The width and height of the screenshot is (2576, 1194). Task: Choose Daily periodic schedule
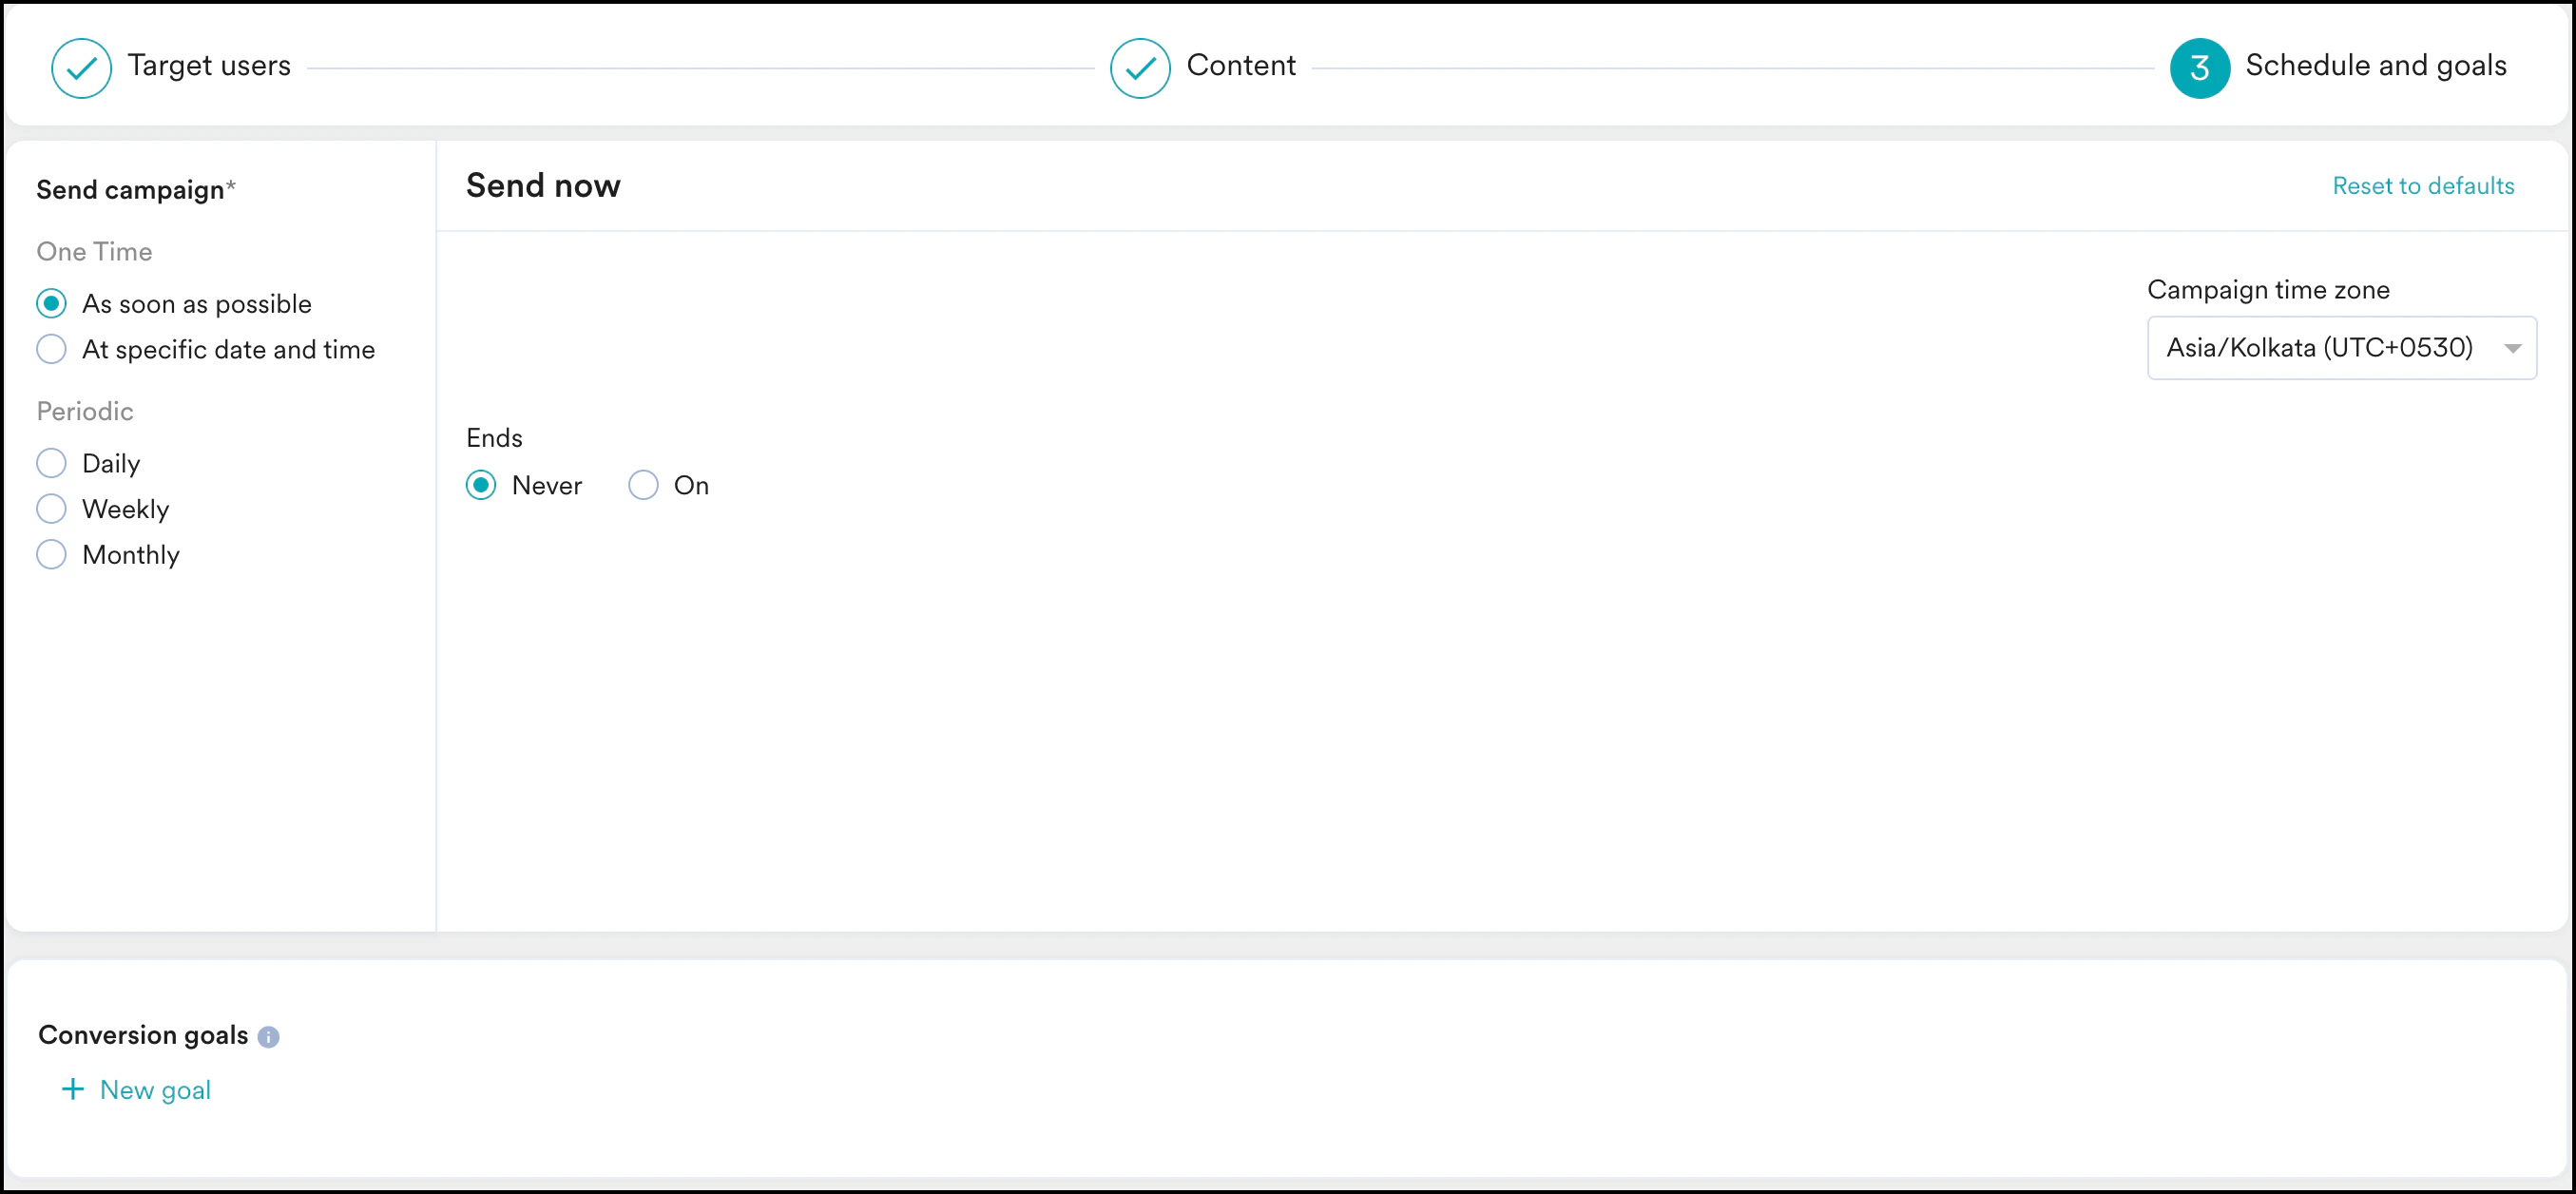tap(51, 463)
